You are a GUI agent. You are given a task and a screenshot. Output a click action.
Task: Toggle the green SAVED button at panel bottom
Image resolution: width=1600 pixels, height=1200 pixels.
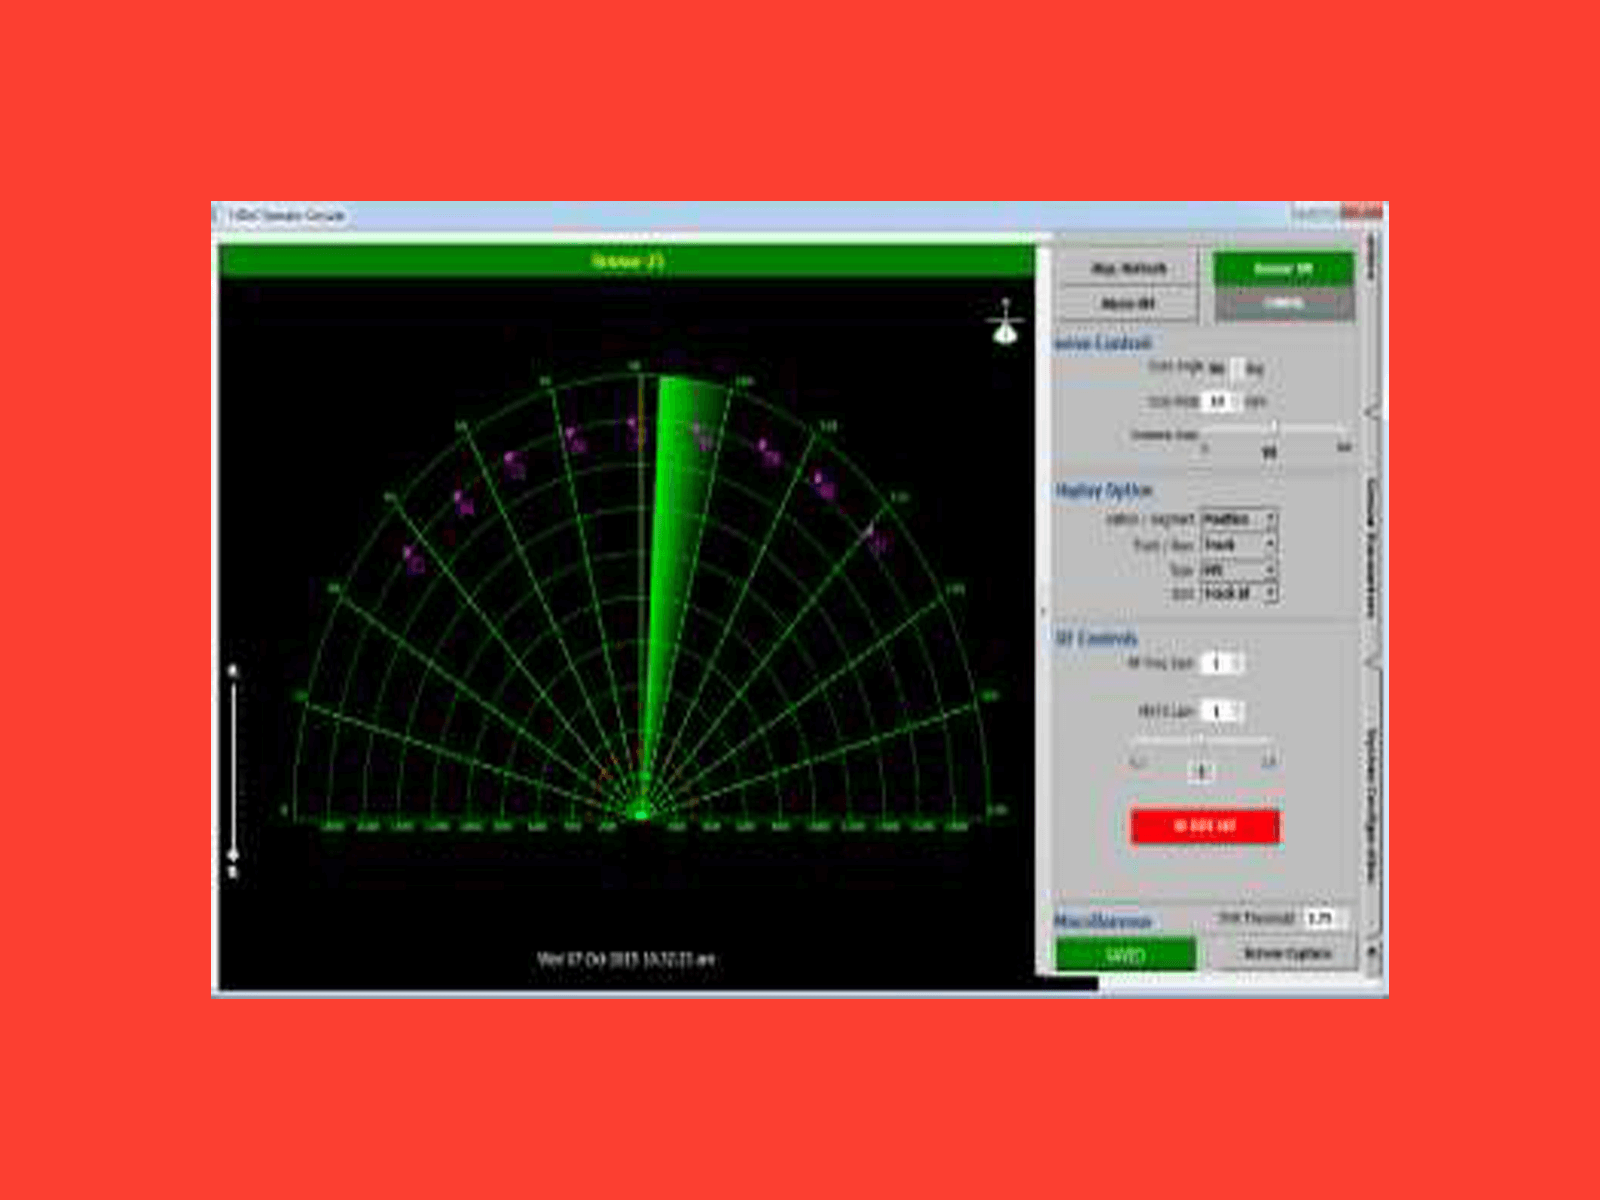[1125, 955]
